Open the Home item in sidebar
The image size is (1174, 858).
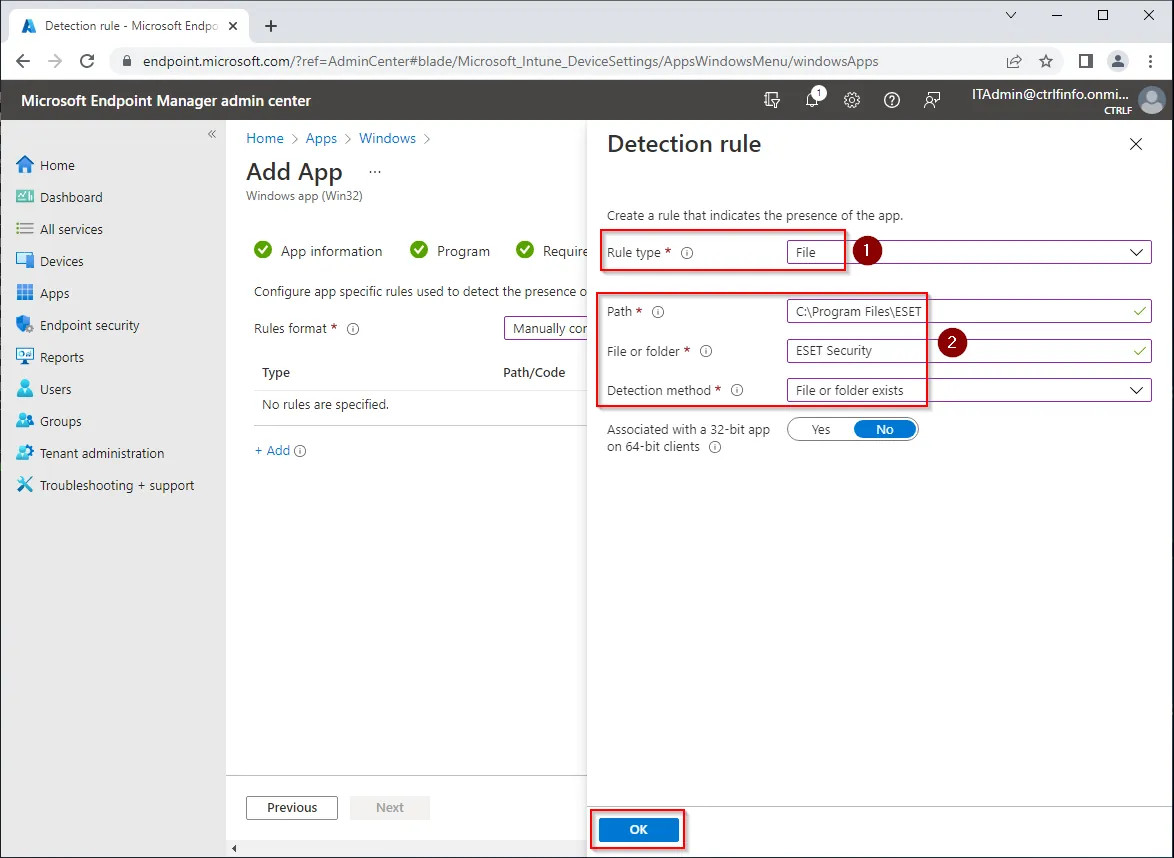[x=46, y=165]
